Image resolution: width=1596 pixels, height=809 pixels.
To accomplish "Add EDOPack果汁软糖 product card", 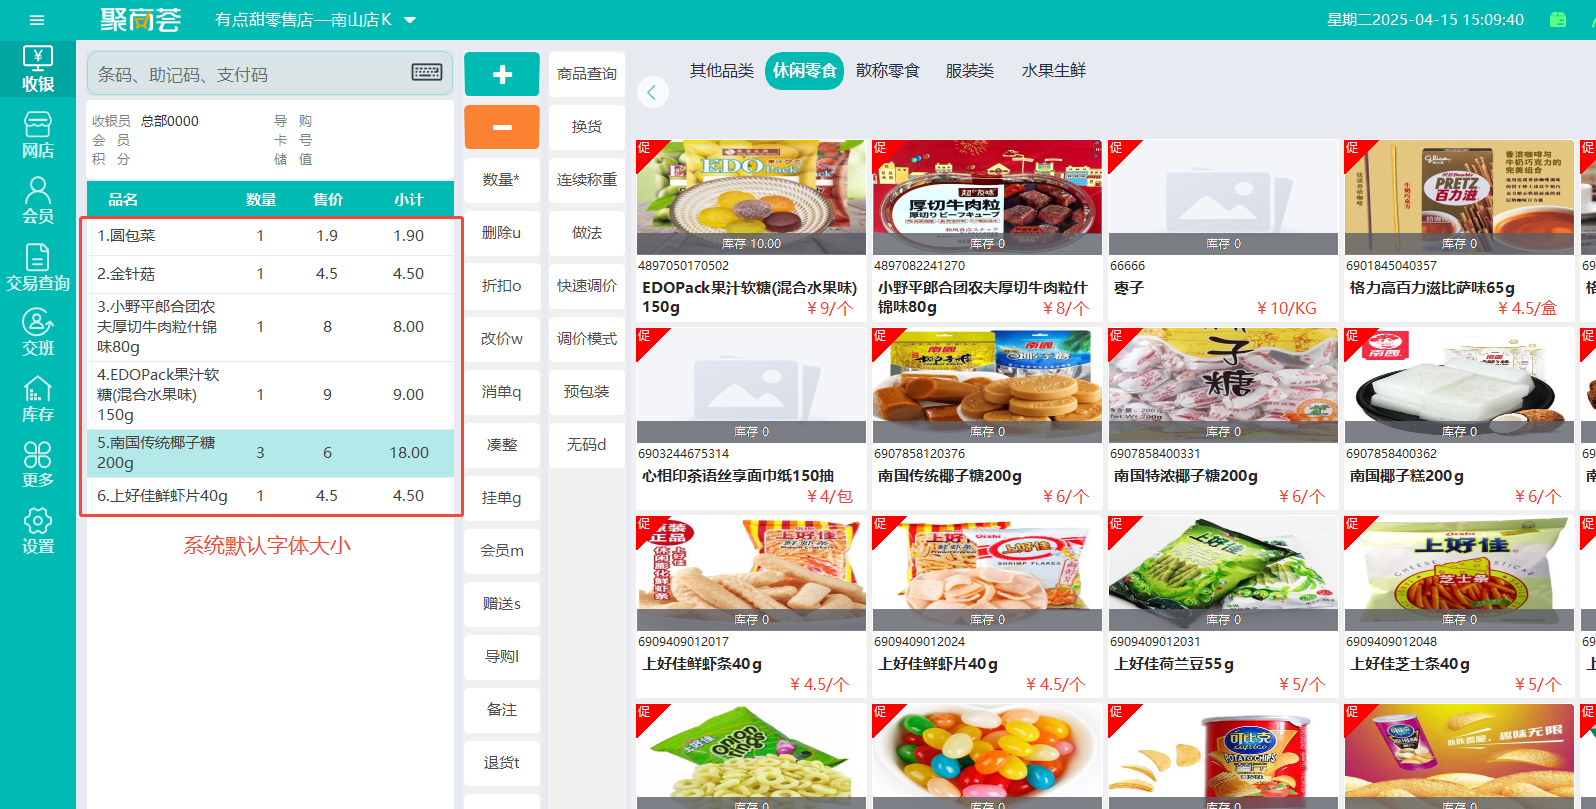I will (751, 230).
